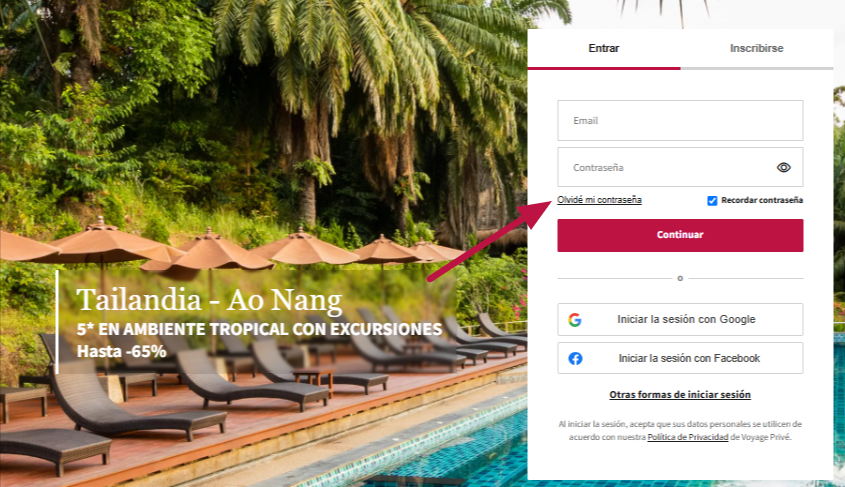Screen dimensions: 845x487
Task: Click the "o" divider between login options
Action: 680,279
